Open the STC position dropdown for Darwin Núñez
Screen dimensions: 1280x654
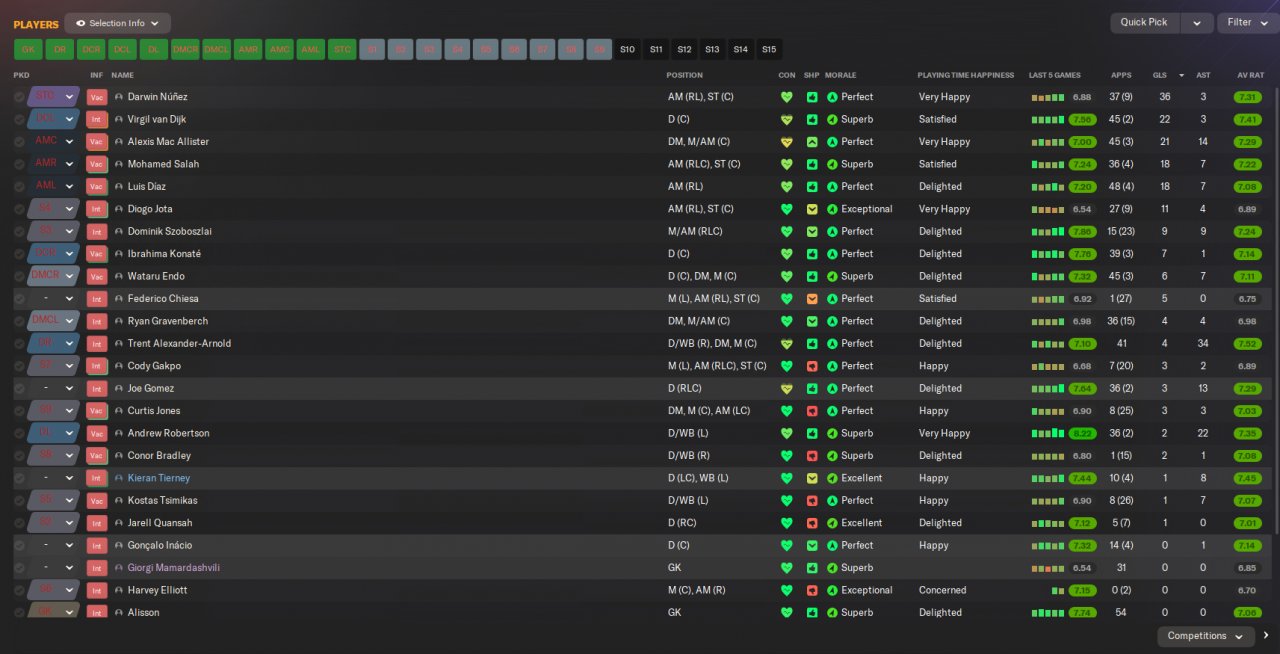(x=69, y=97)
